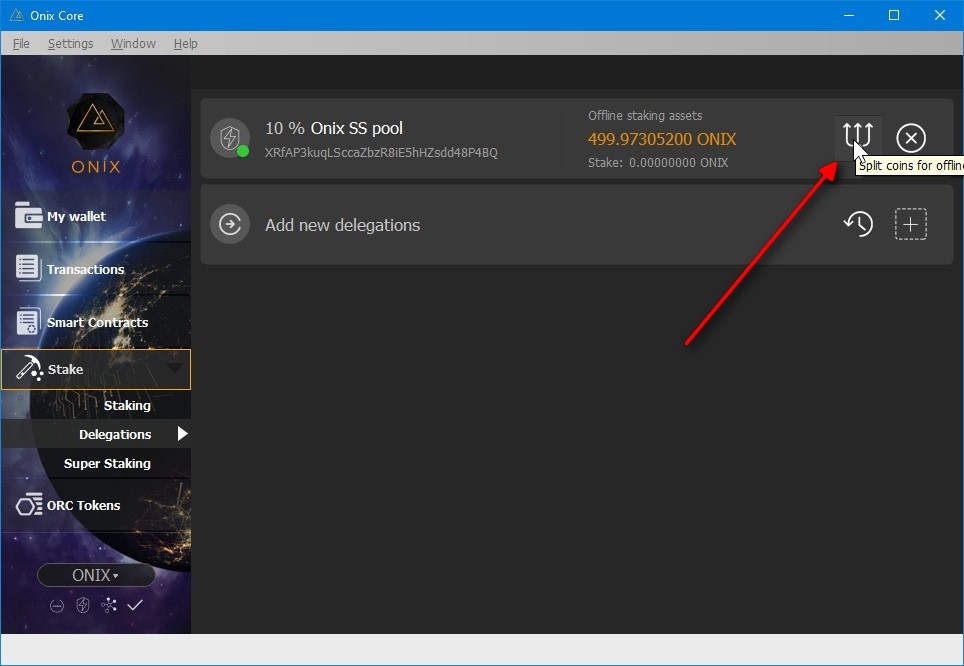
Task: Minimize the Onix Core window
Action: (849, 15)
